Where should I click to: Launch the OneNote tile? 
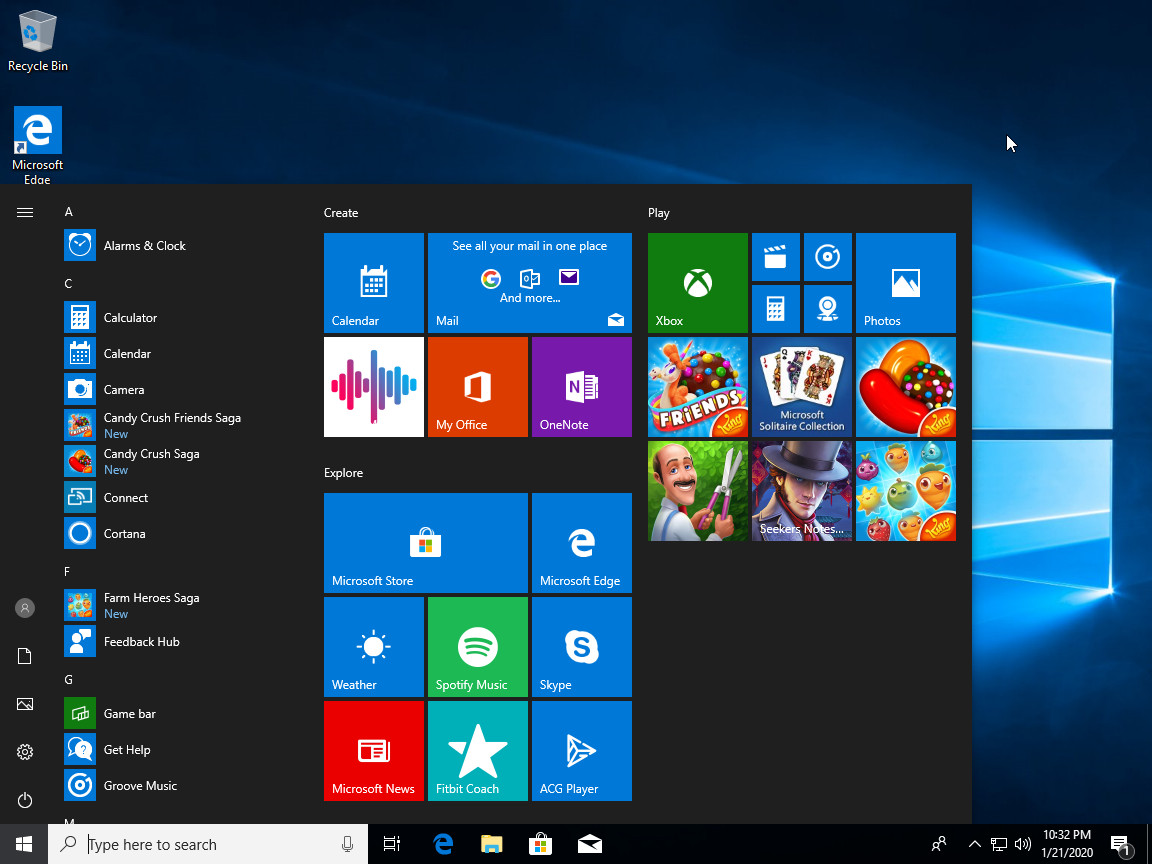pyautogui.click(x=582, y=387)
